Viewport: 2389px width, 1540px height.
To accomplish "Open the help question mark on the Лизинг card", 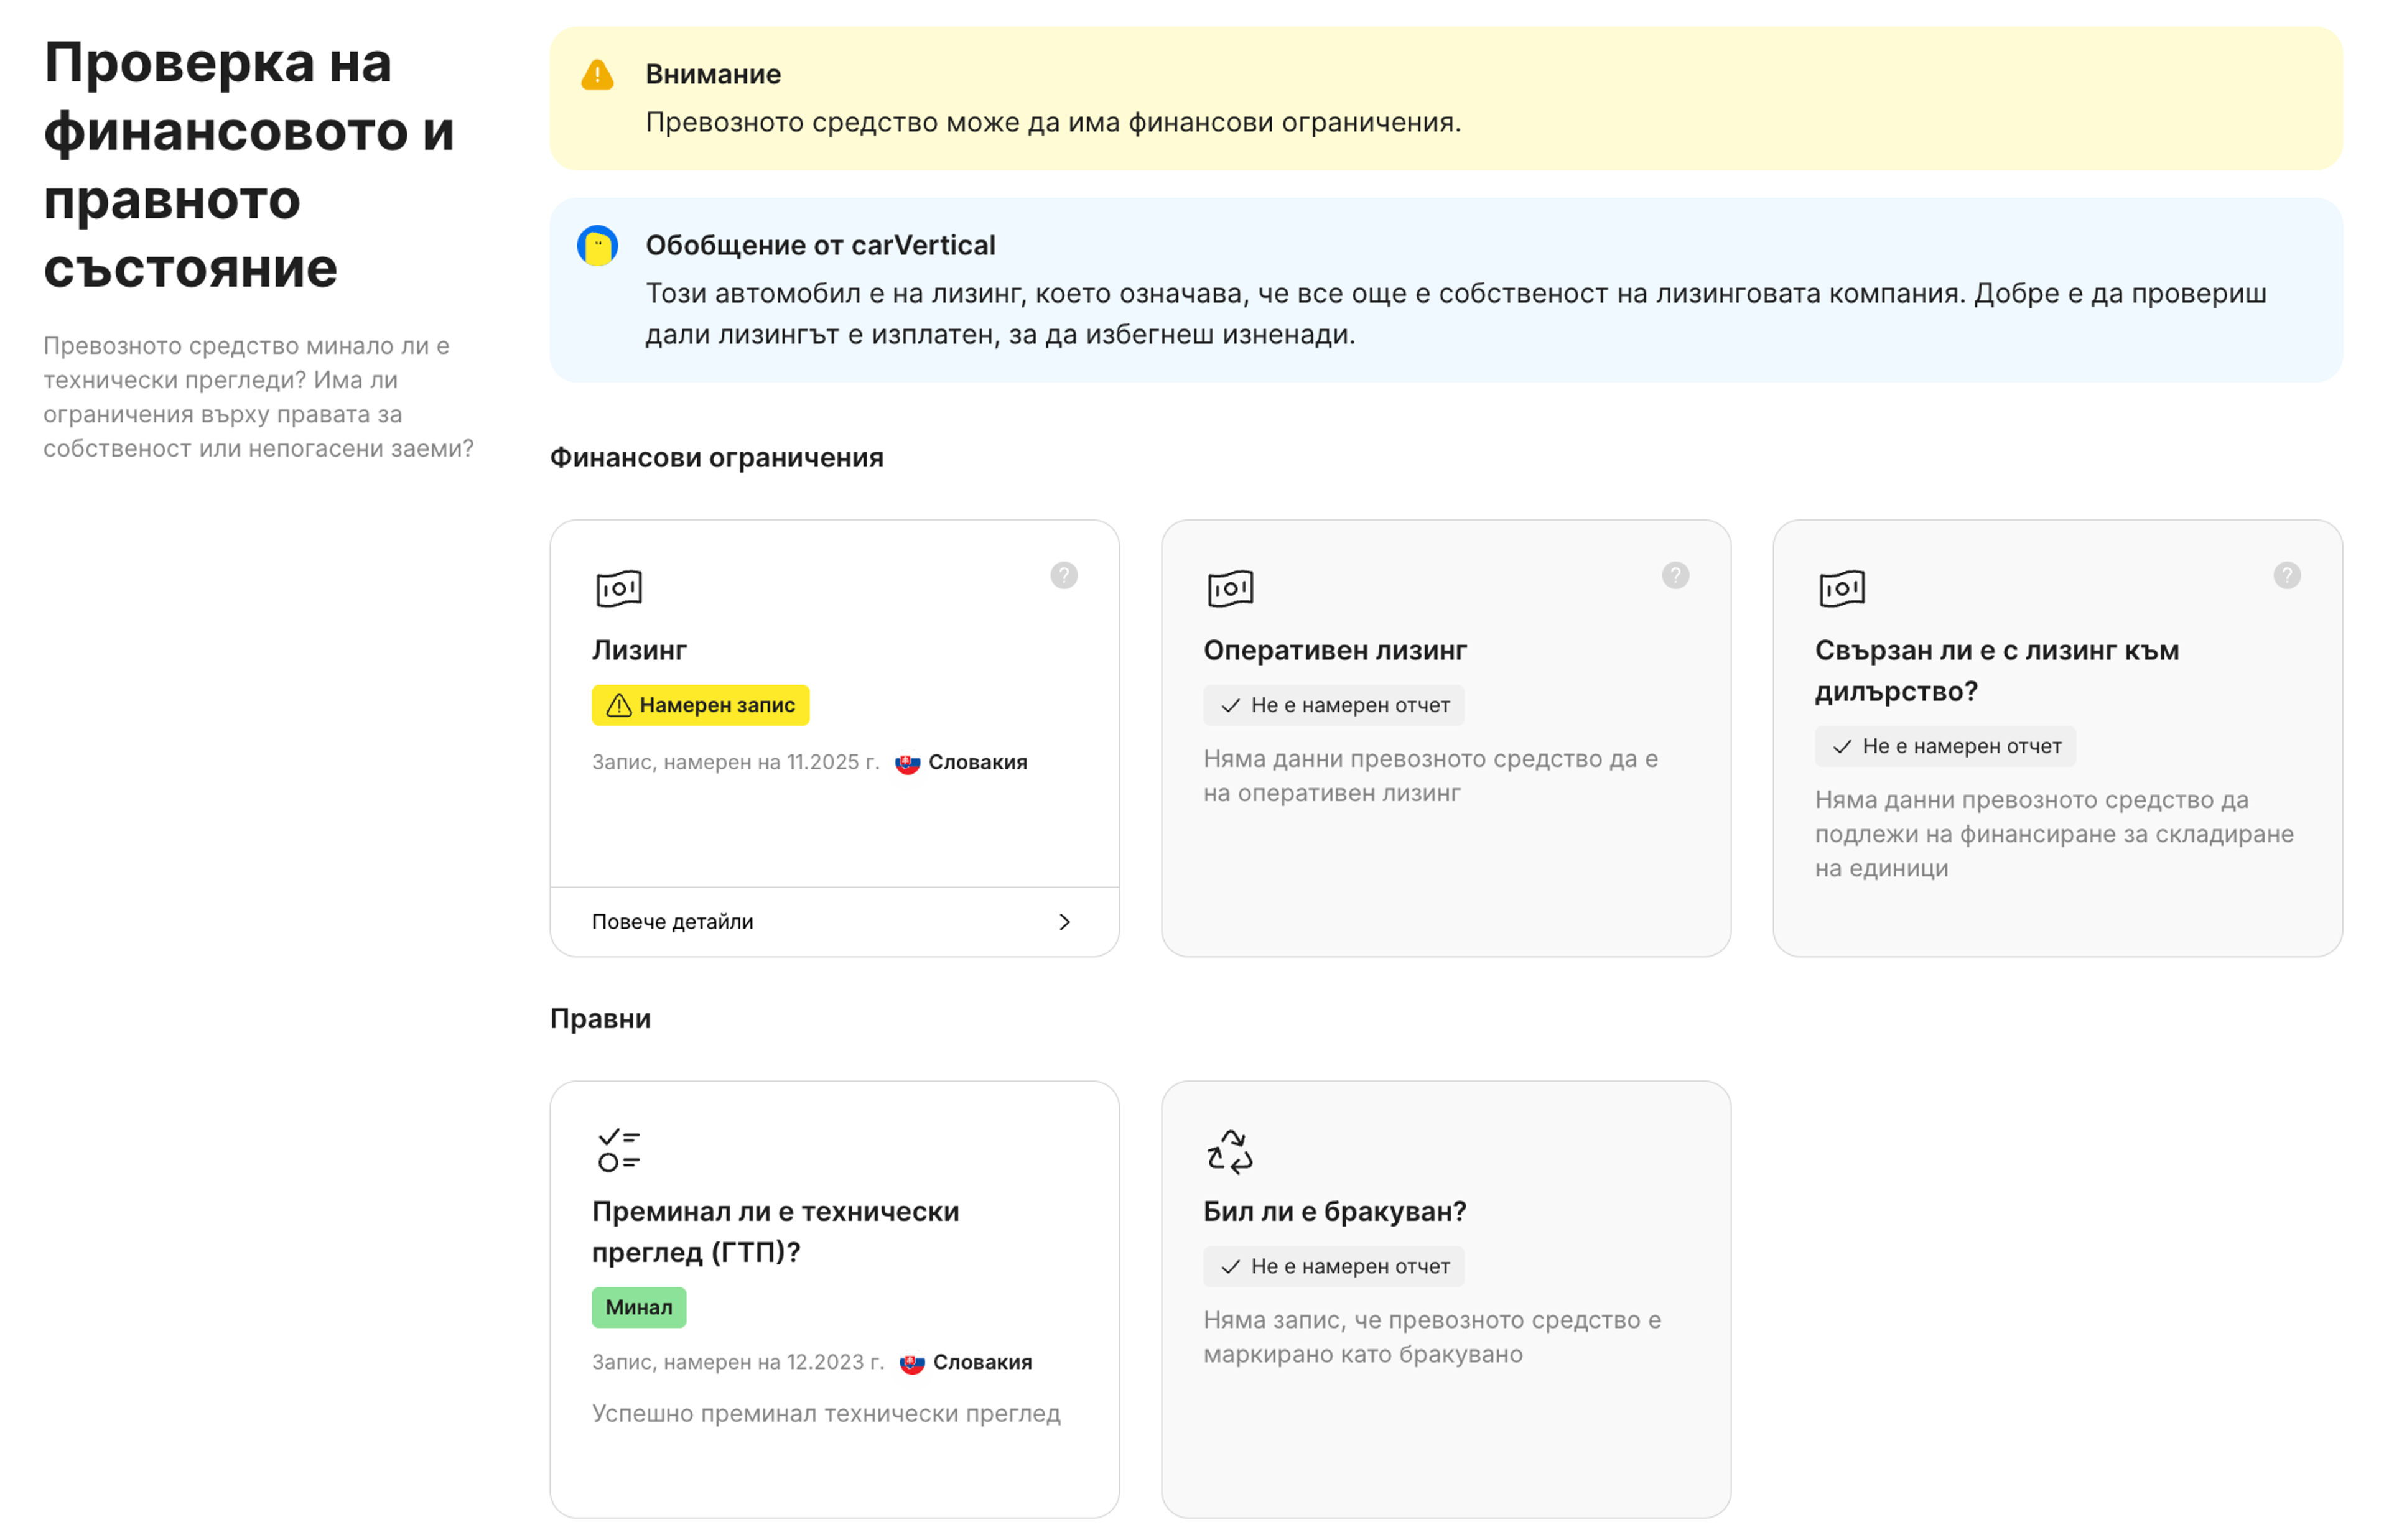I will 1063,575.
